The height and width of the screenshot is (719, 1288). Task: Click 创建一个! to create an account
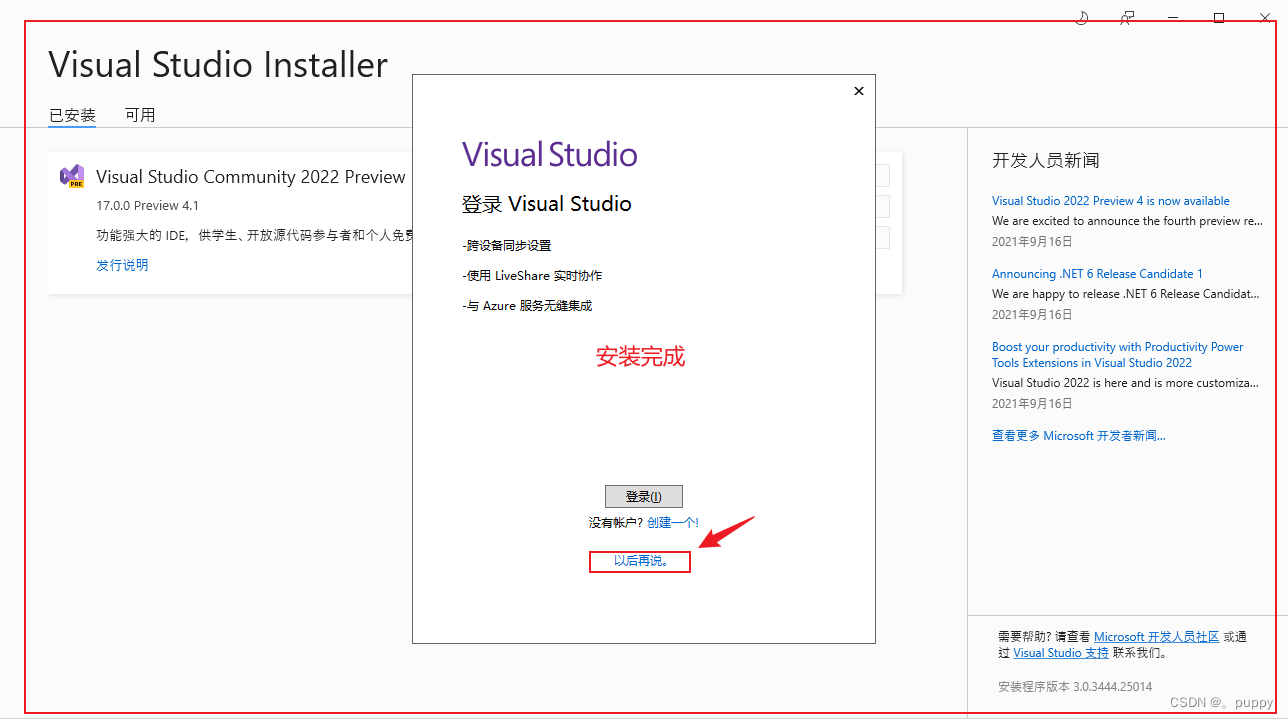[672, 522]
